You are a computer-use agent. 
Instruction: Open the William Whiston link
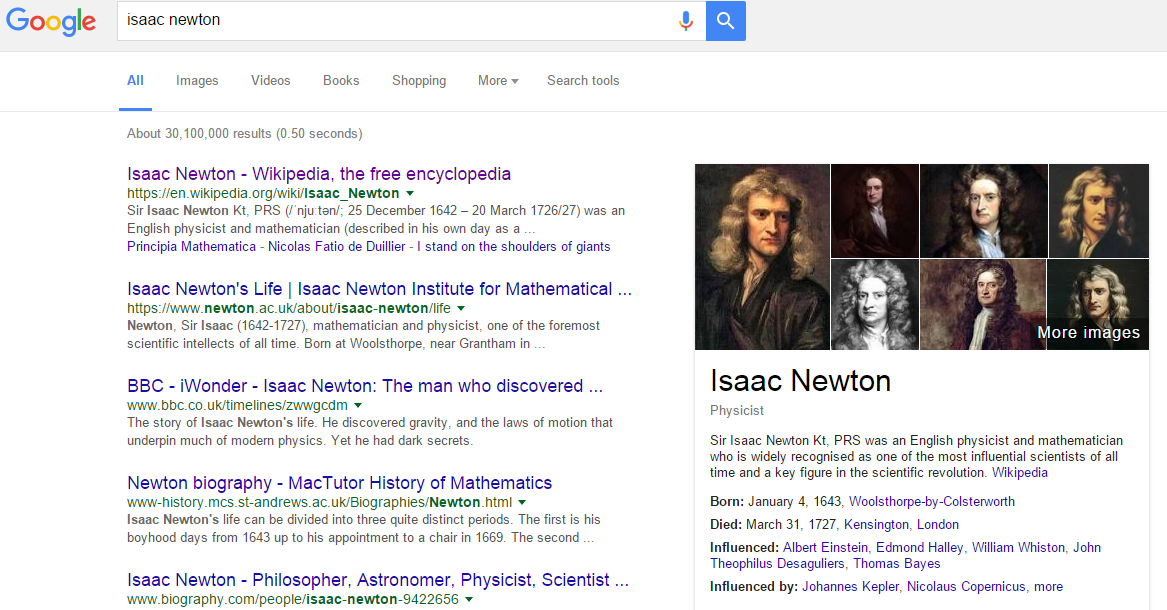tap(1018, 548)
